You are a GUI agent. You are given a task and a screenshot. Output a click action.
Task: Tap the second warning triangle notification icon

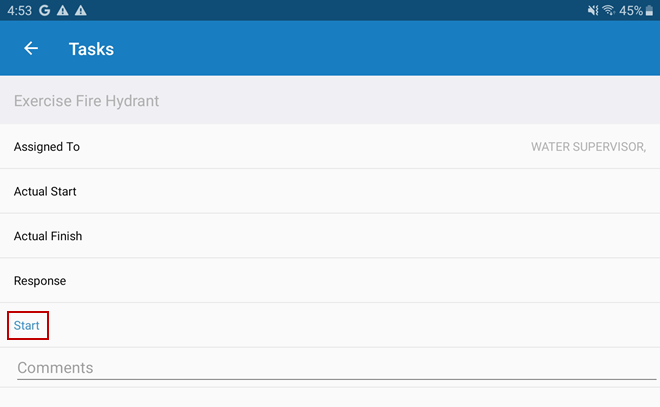pyautogui.click(x=80, y=10)
